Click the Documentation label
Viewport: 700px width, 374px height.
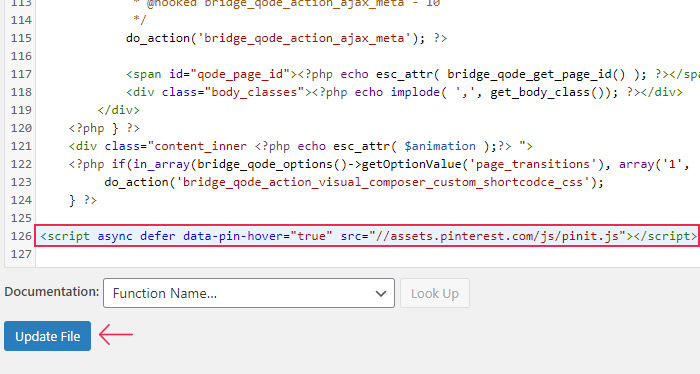(x=52, y=291)
